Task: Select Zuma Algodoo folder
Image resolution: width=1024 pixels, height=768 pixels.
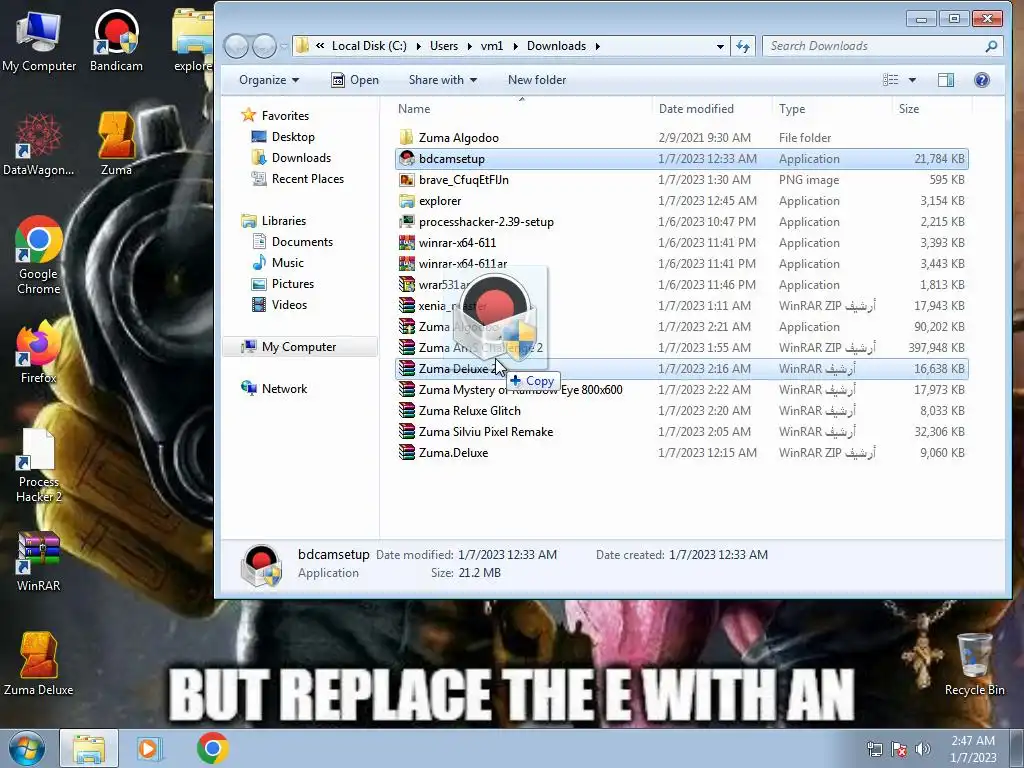Action: [x=682, y=138]
